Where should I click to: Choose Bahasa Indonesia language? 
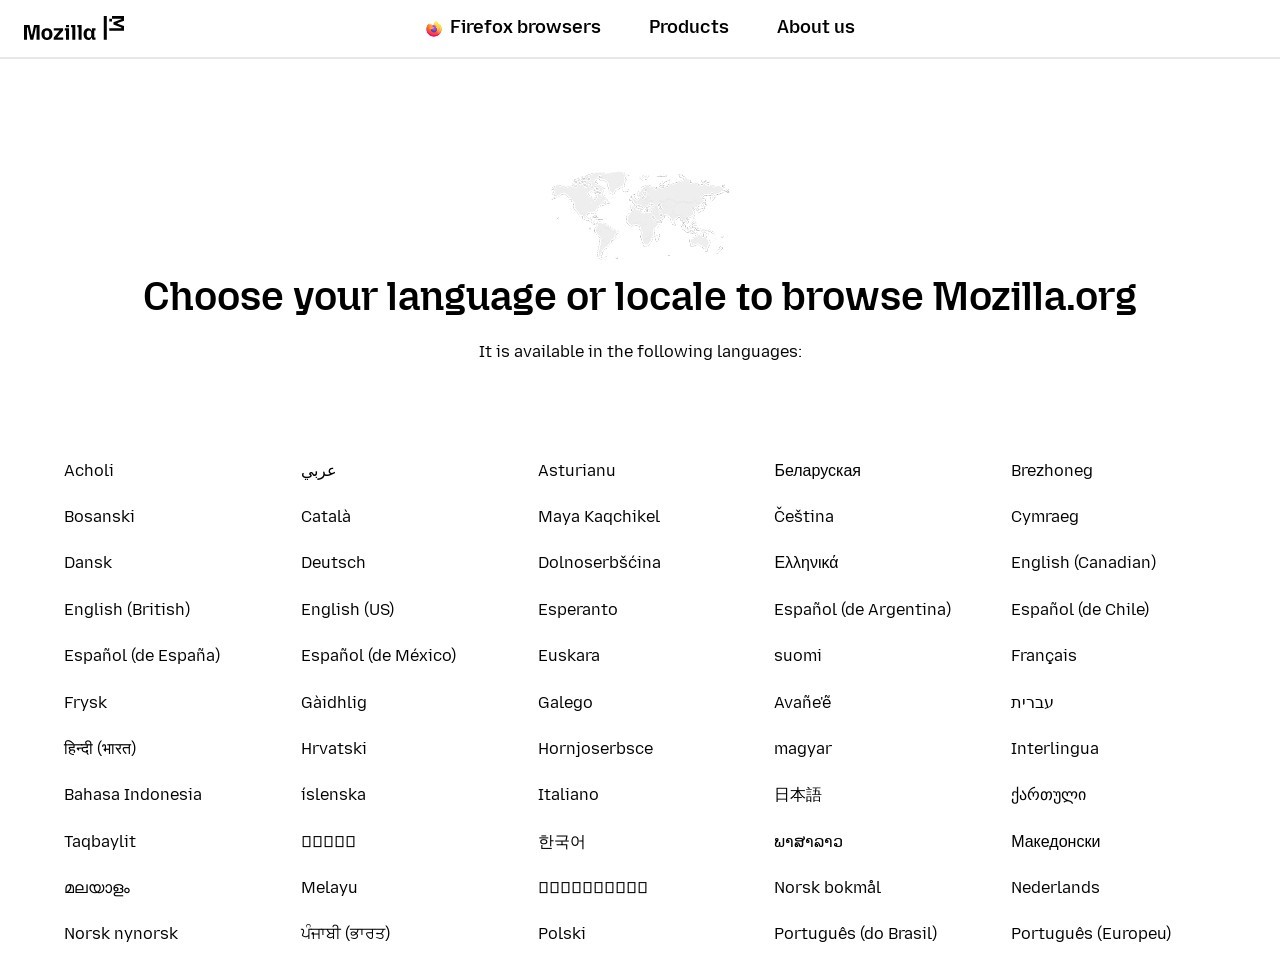(x=133, y=794)
